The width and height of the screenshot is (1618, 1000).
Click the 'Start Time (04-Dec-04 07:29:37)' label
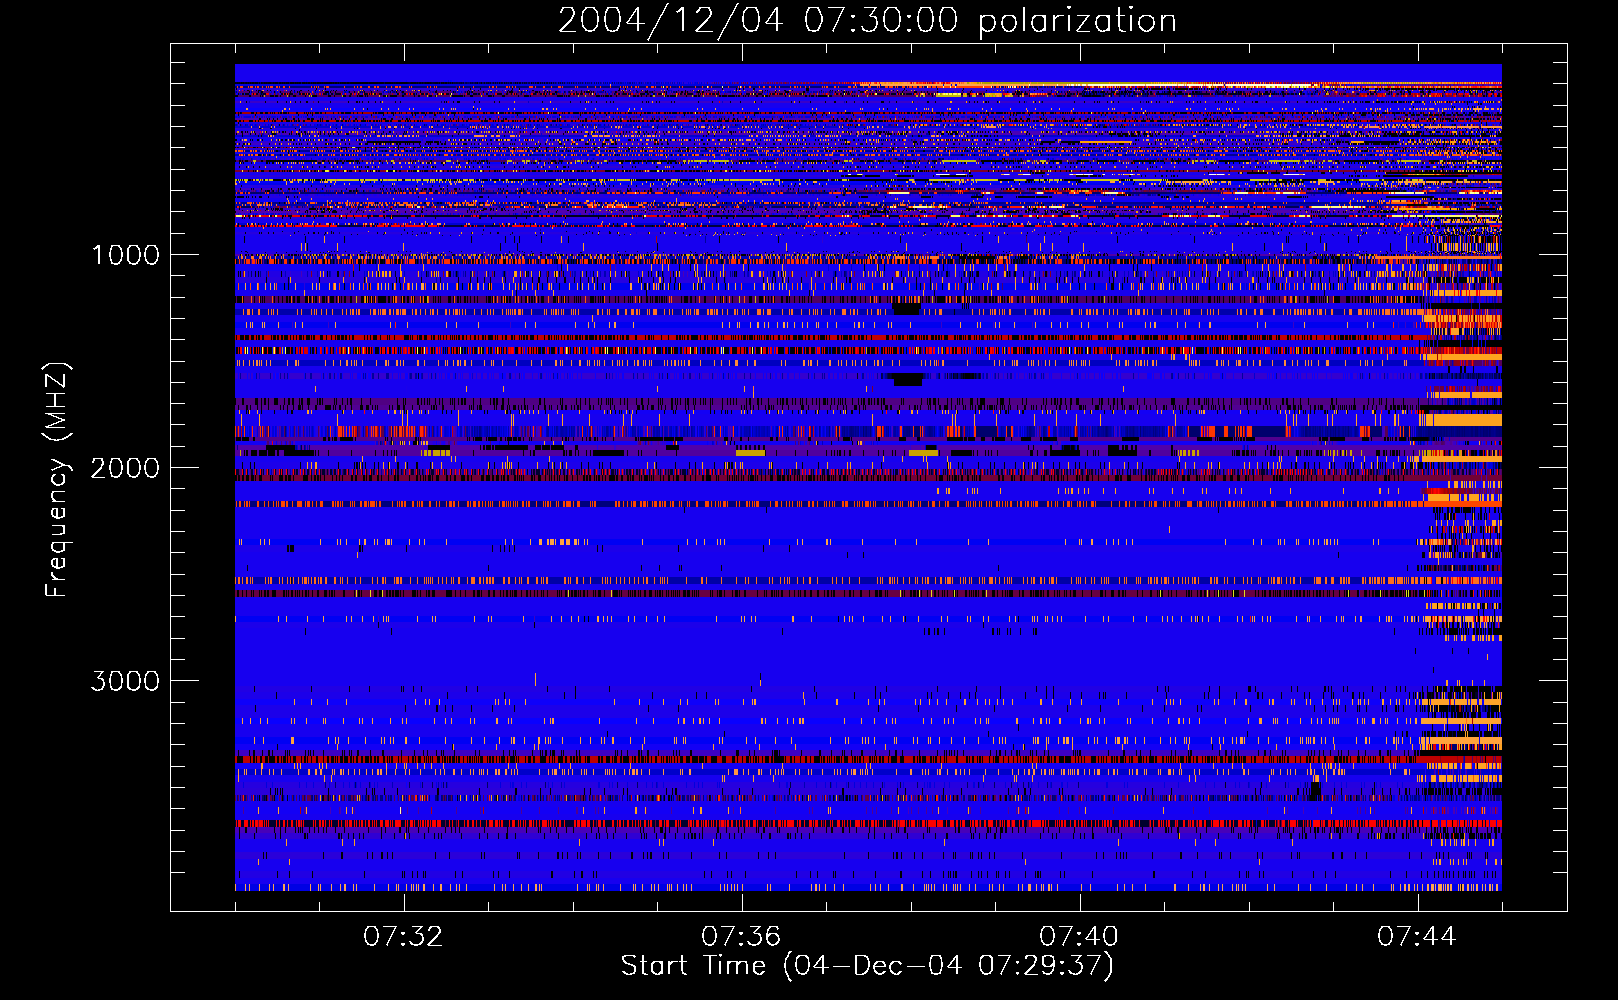[x=867, y=966]
